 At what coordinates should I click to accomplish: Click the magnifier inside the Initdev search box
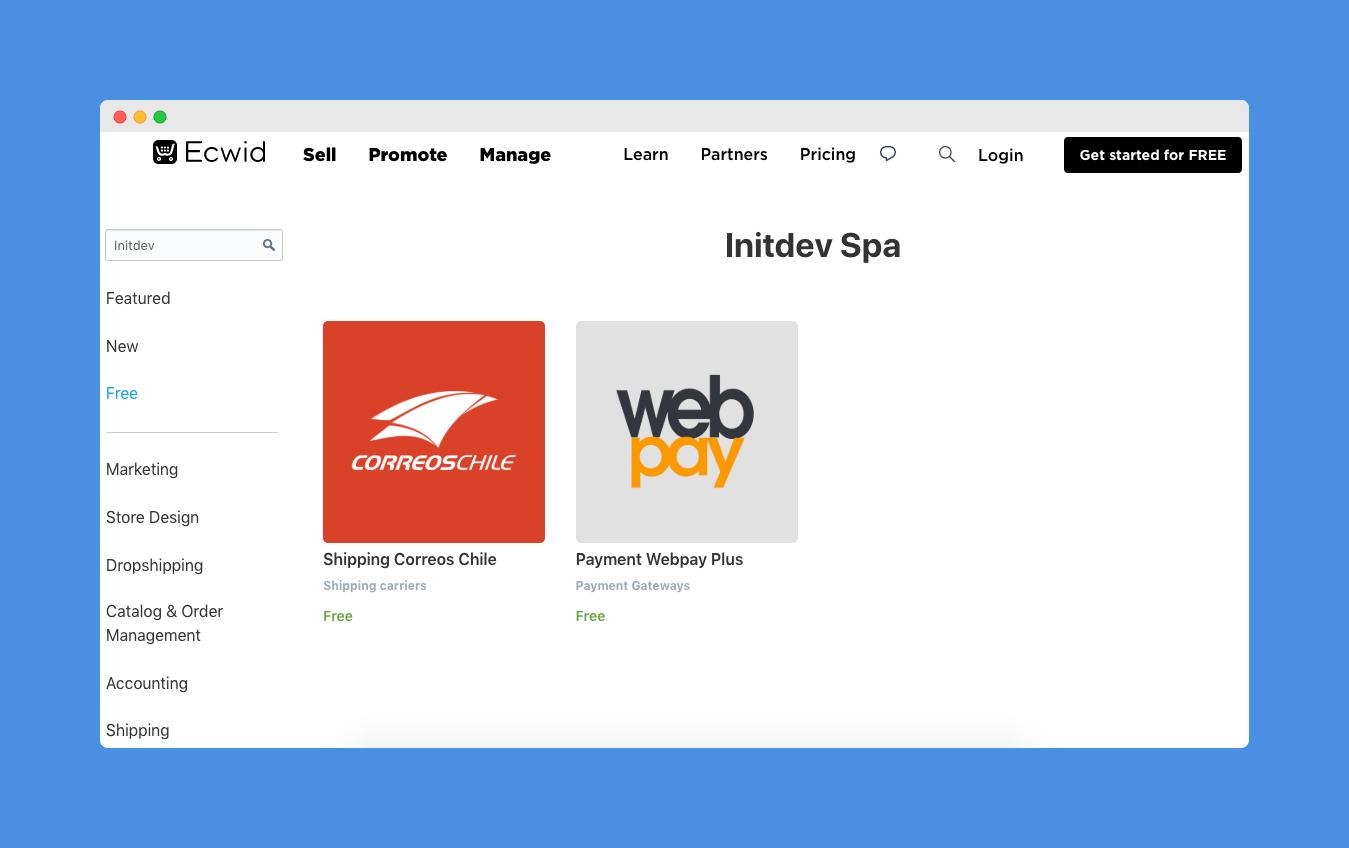coord(269,245)
